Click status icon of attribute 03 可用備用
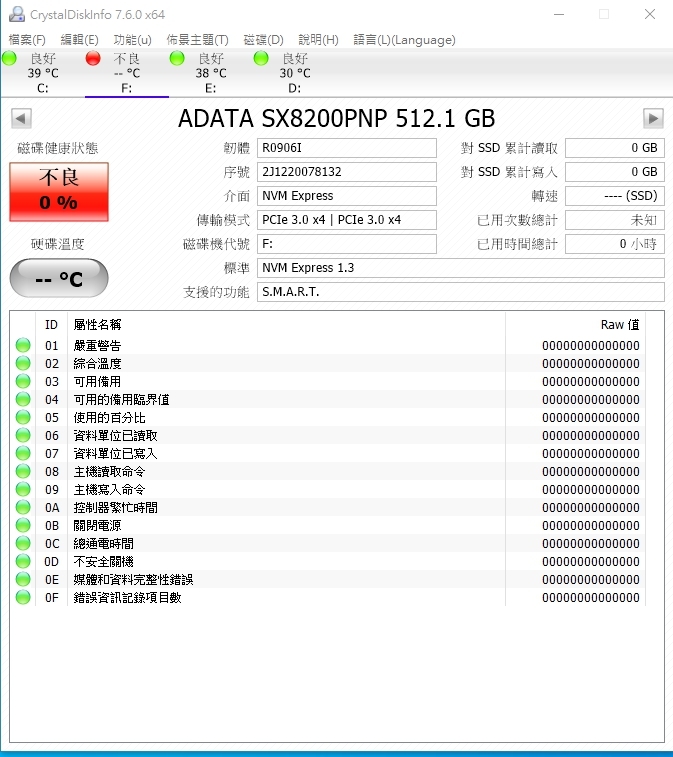The width and height of the screenshot is (673, 757). (x=23, y=381)
